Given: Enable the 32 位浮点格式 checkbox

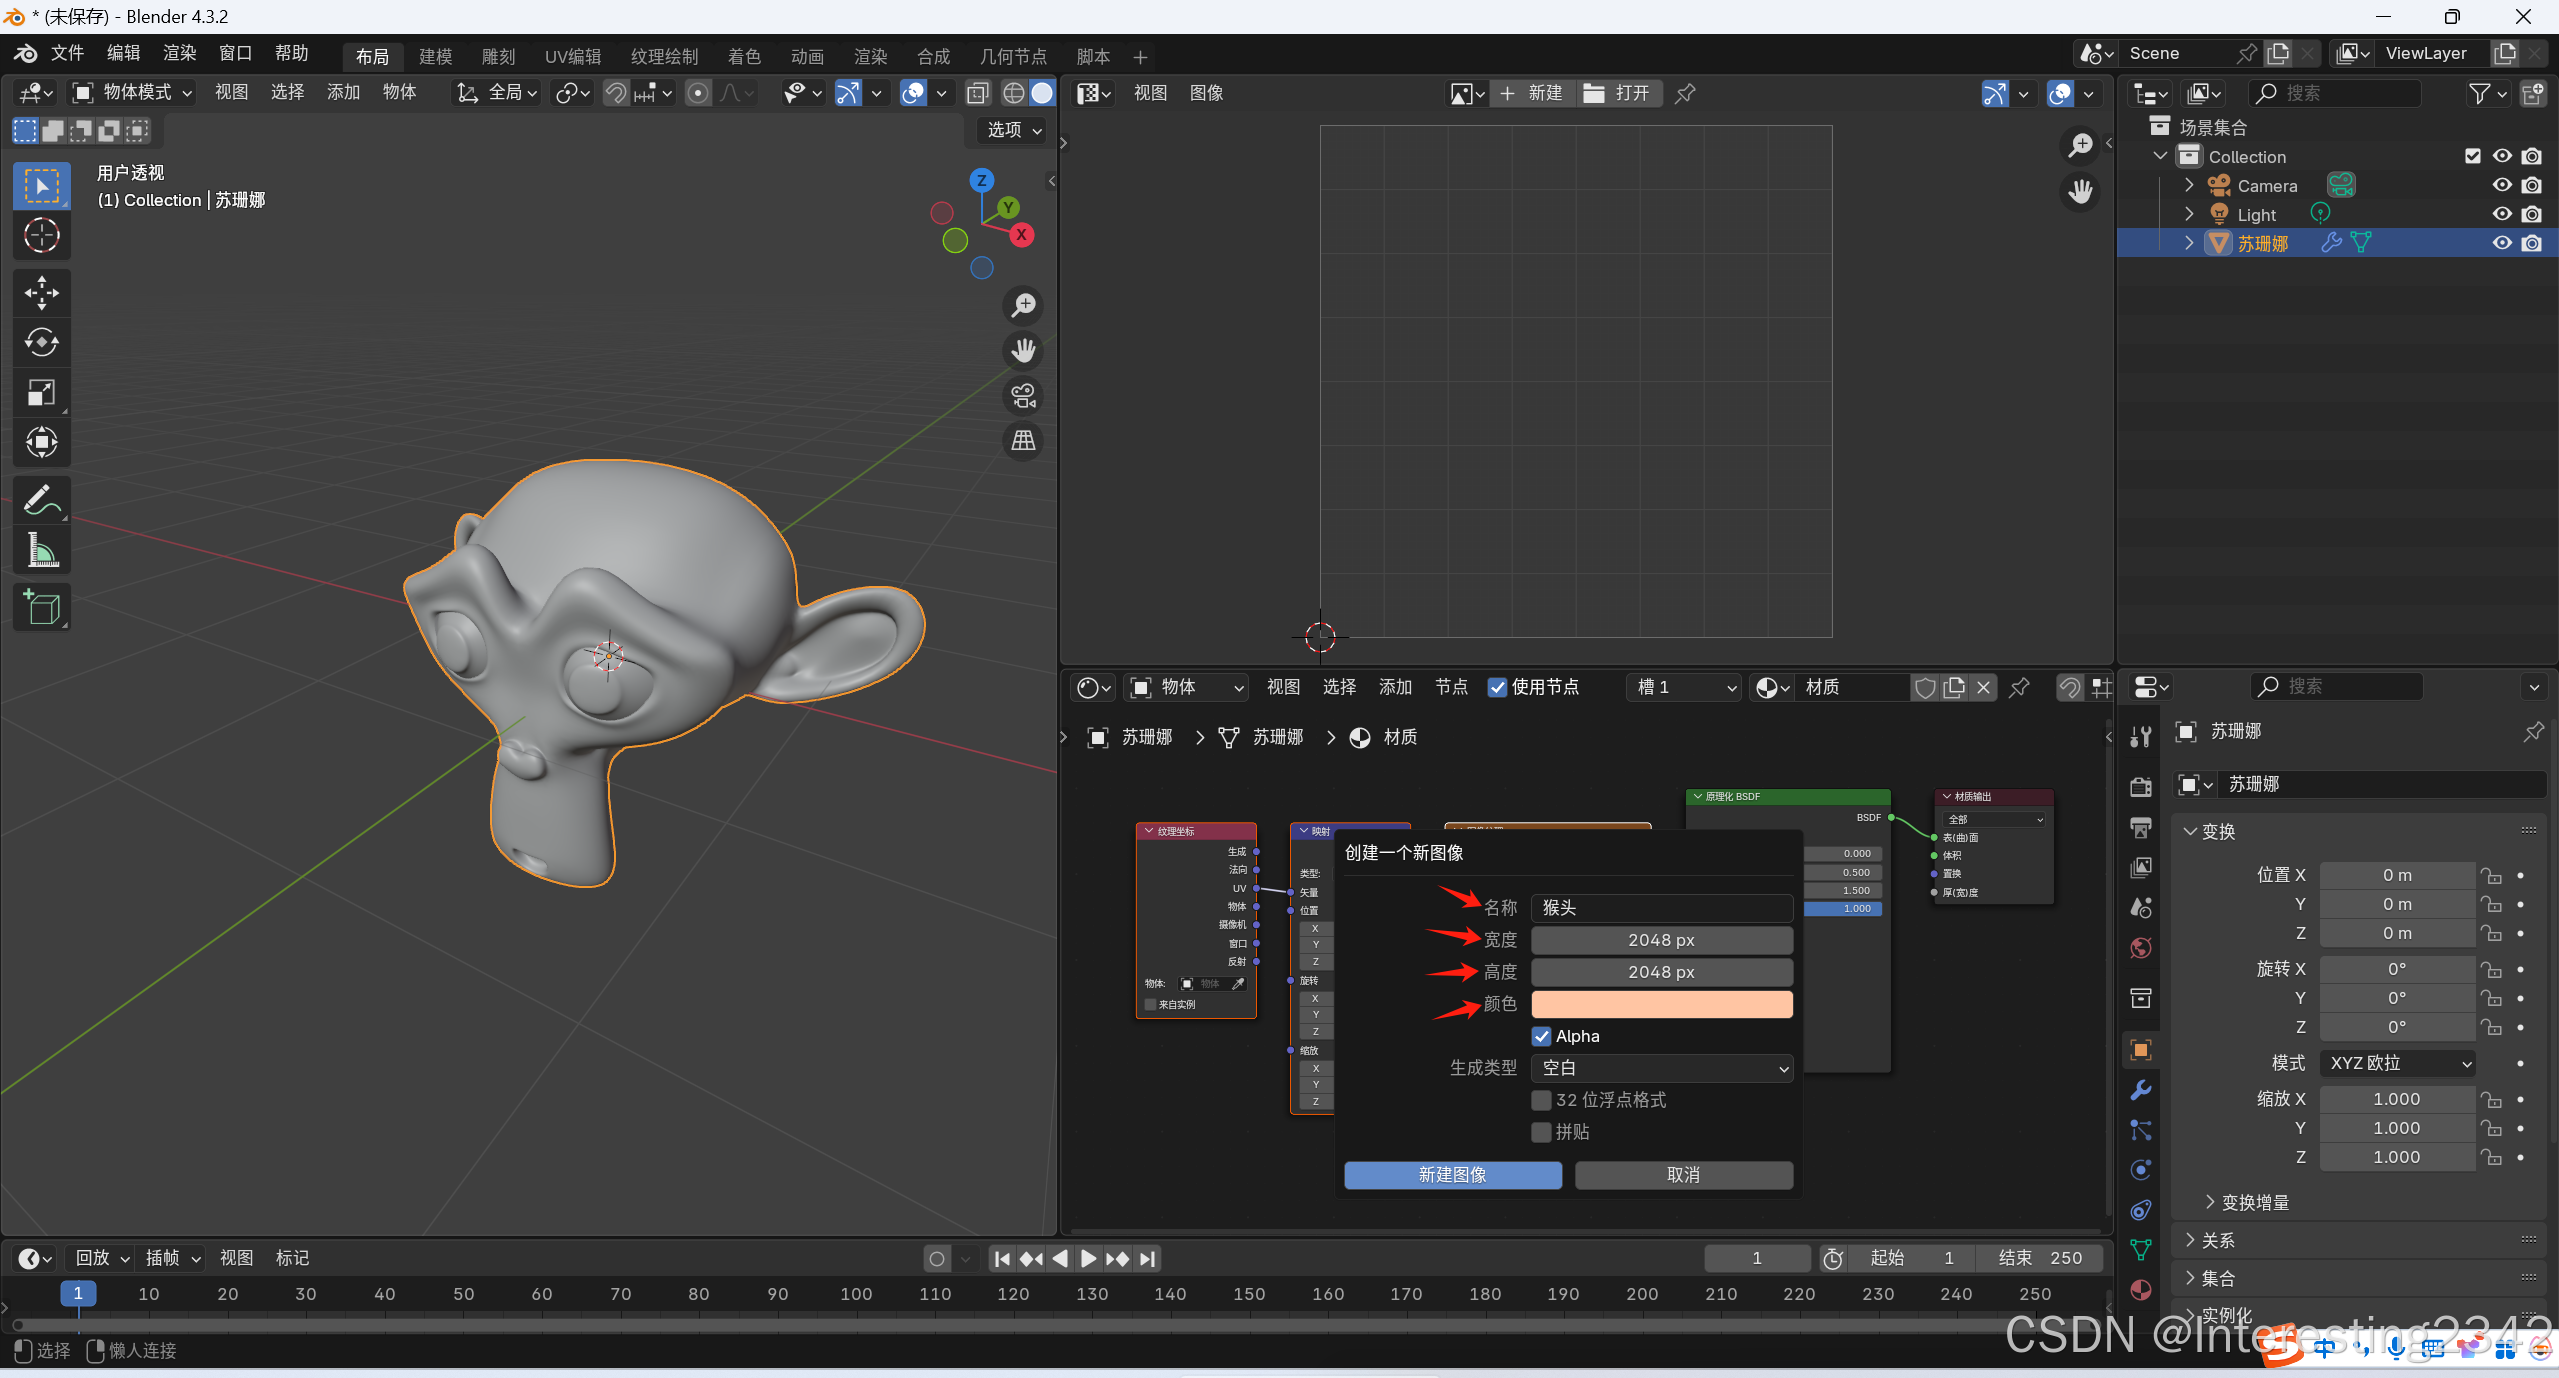Looking at the screenshot, I should (1541, 1100).
